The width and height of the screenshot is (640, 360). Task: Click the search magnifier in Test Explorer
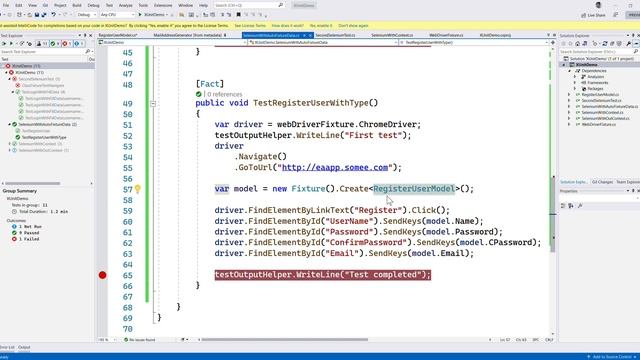(88, 52)
